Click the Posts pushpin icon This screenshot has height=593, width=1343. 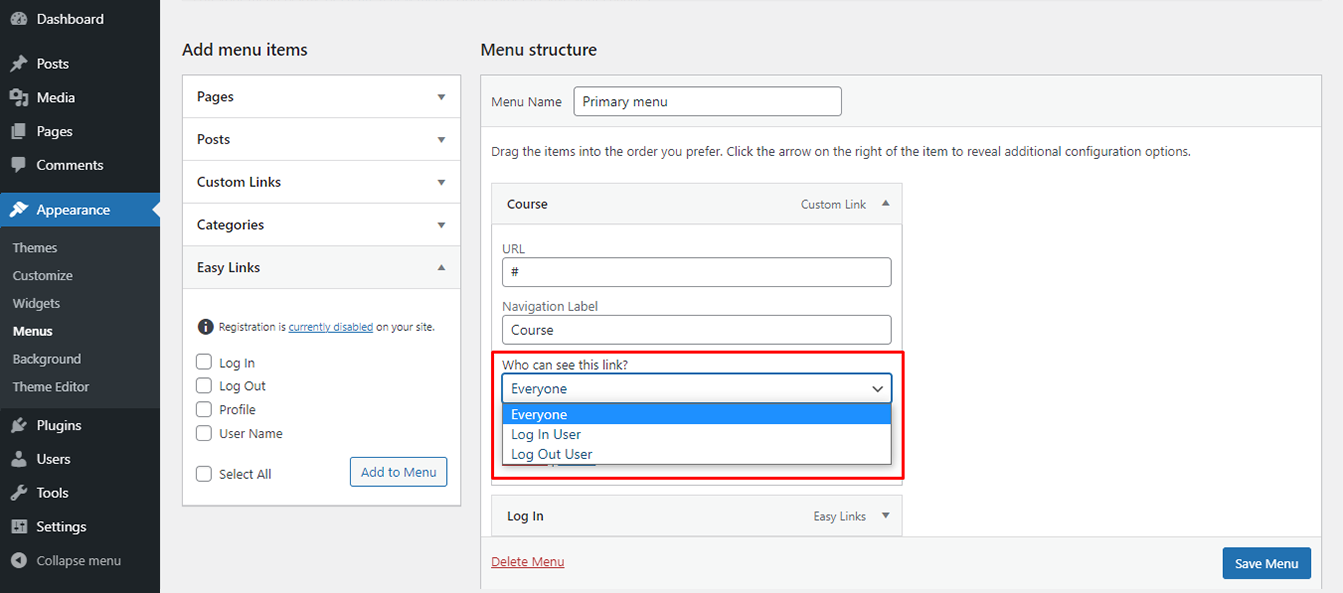coord(18,64)
